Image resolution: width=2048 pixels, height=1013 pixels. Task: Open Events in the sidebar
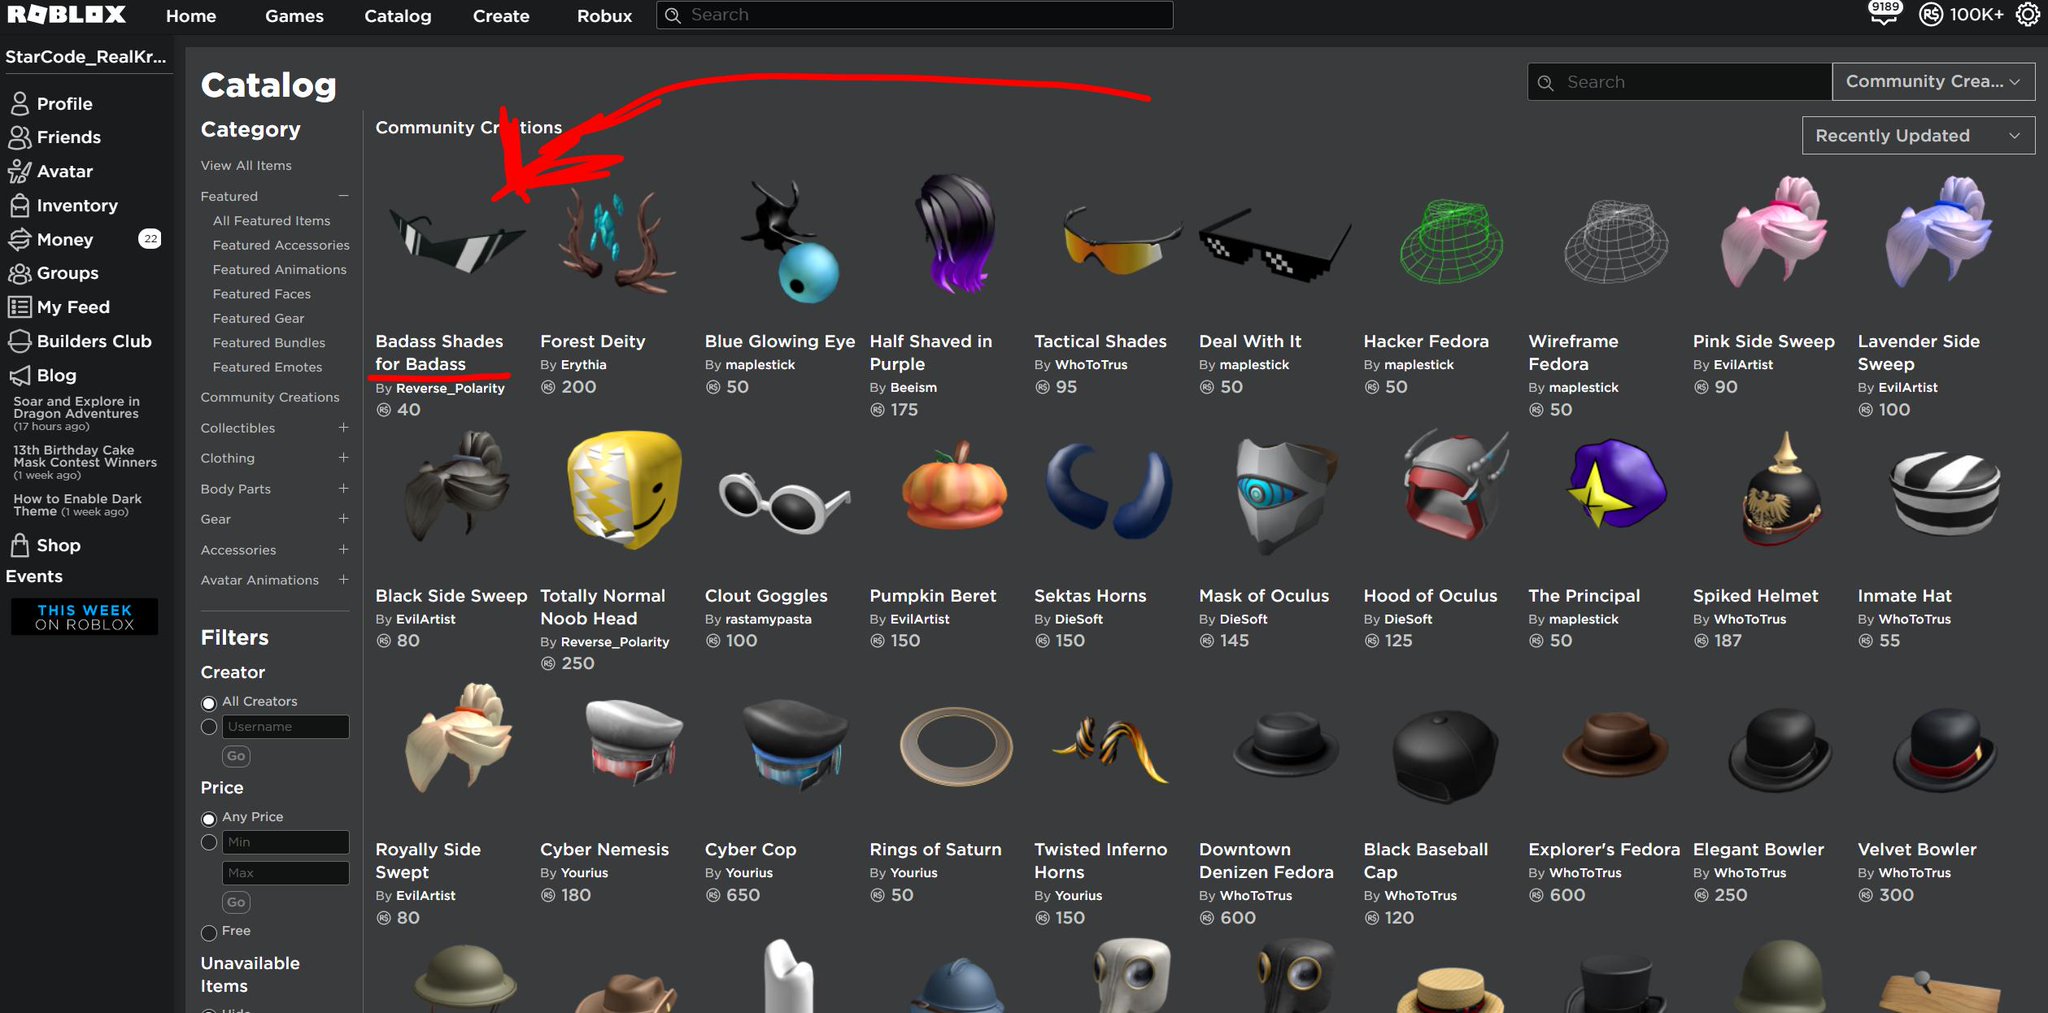[x=34, y=576]
